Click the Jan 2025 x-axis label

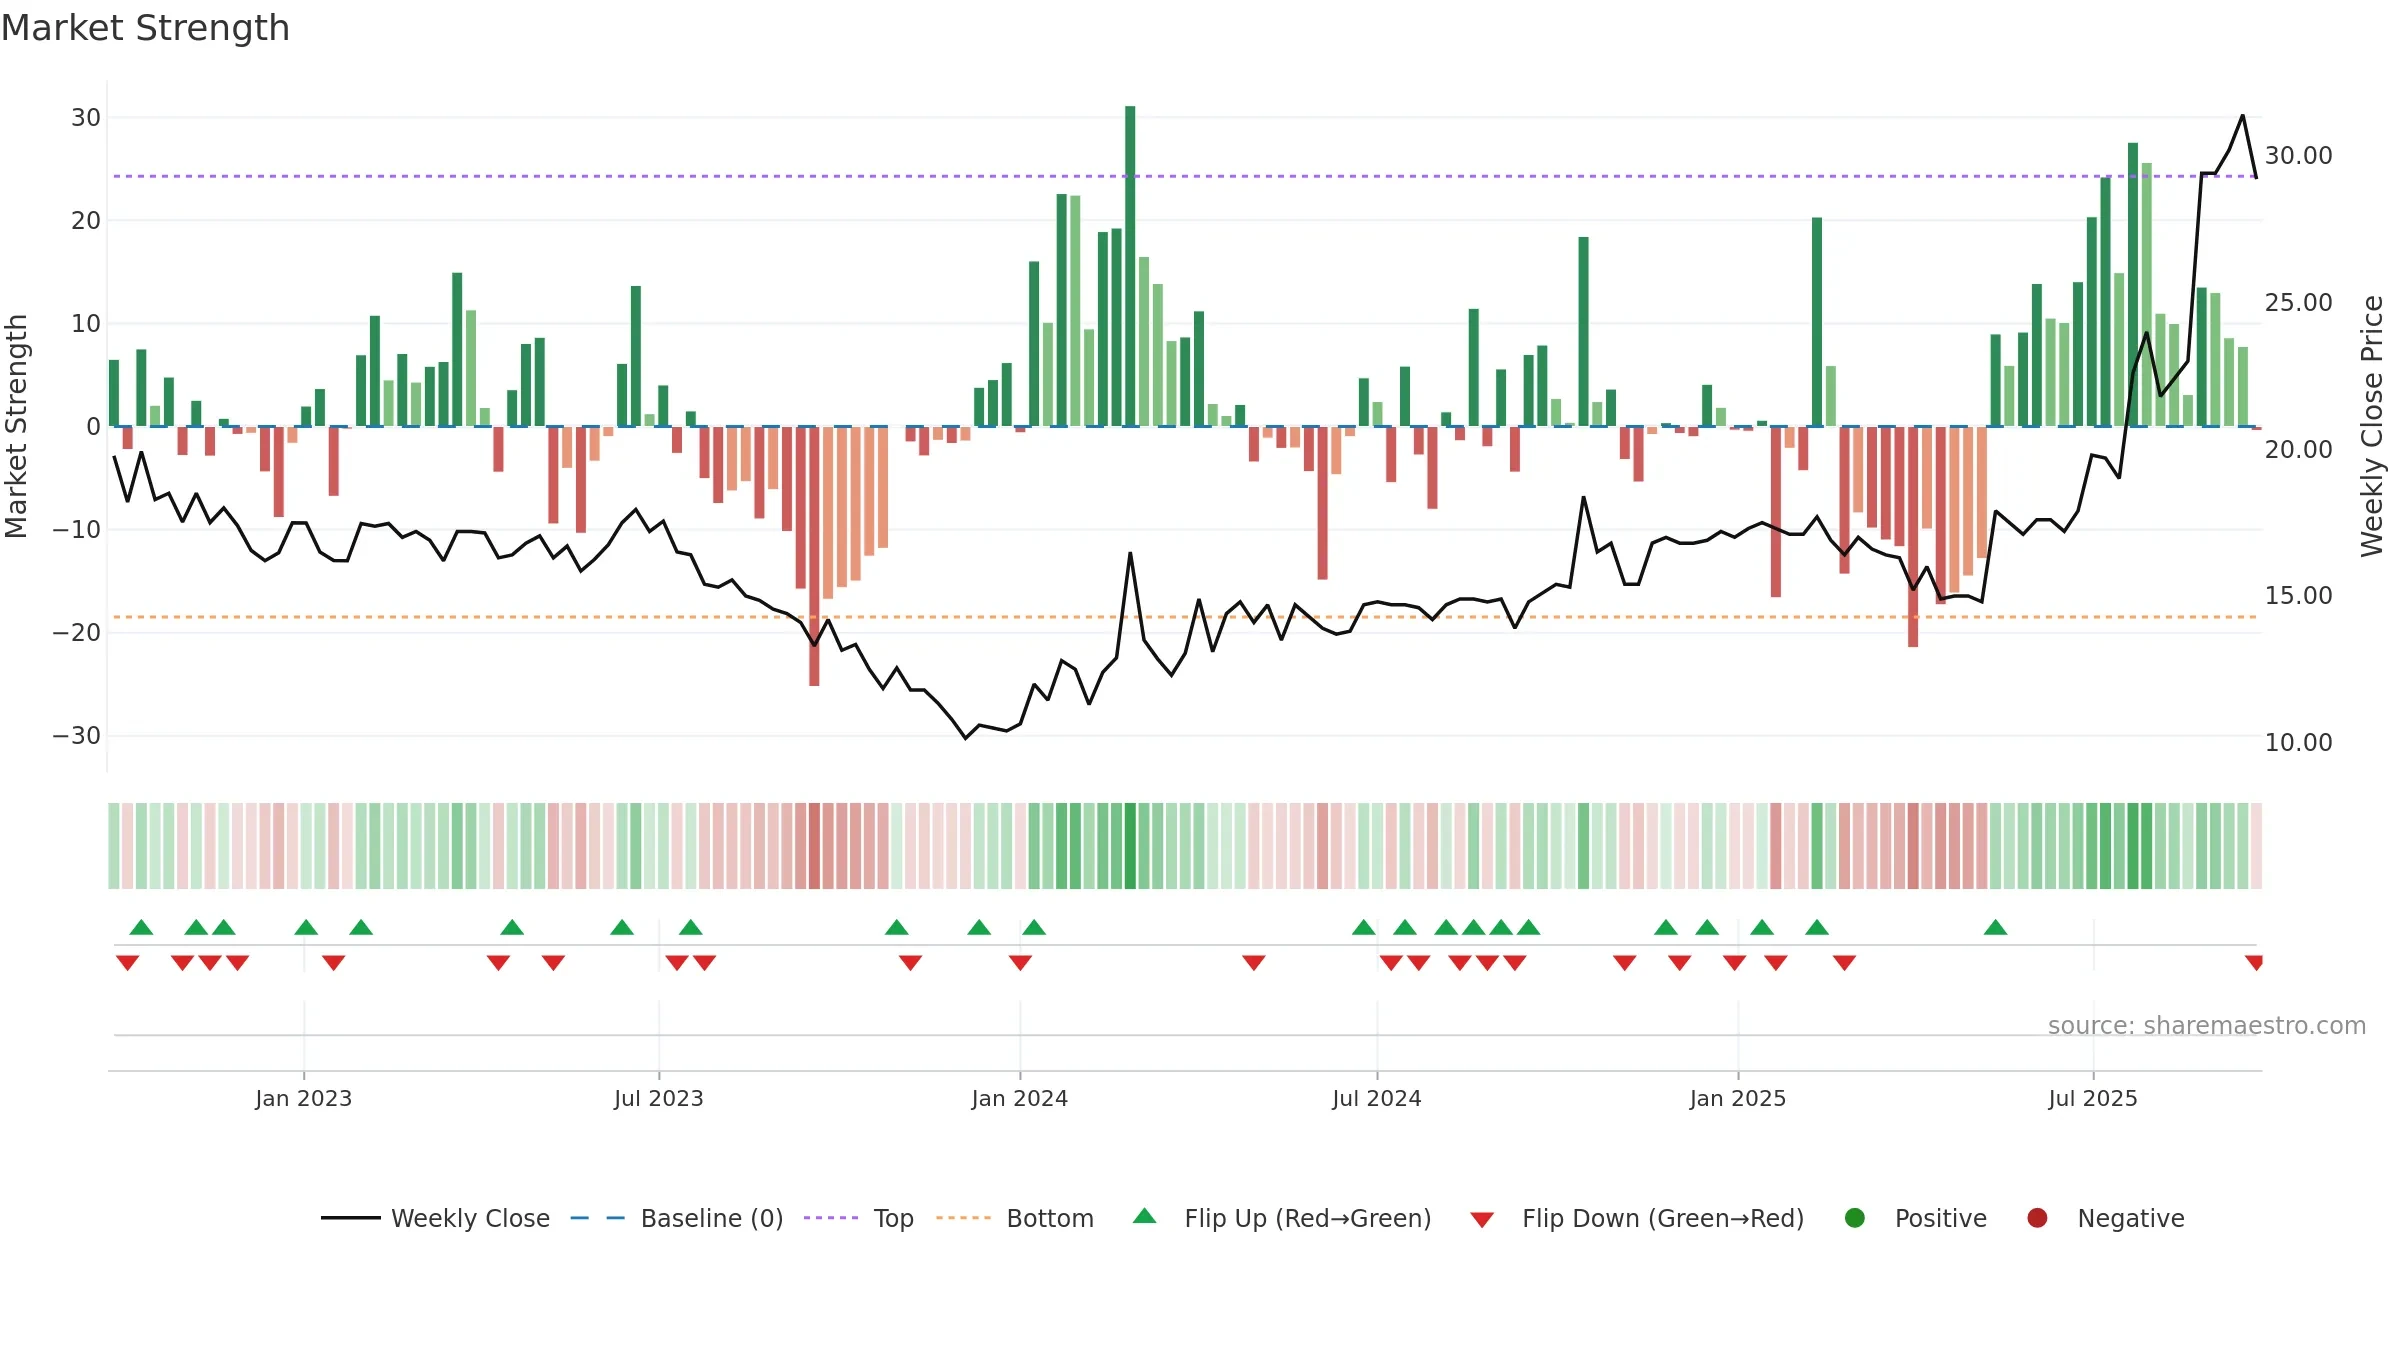[x=1737, y=1099]
